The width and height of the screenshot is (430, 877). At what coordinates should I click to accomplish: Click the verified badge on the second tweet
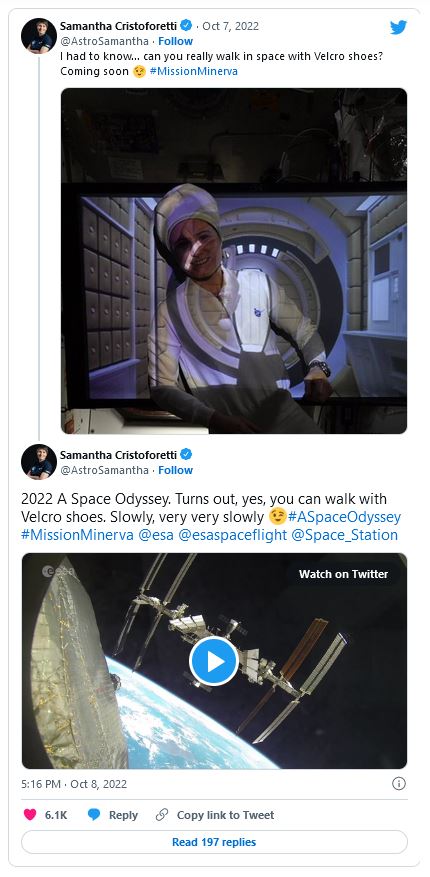[186, 454]
